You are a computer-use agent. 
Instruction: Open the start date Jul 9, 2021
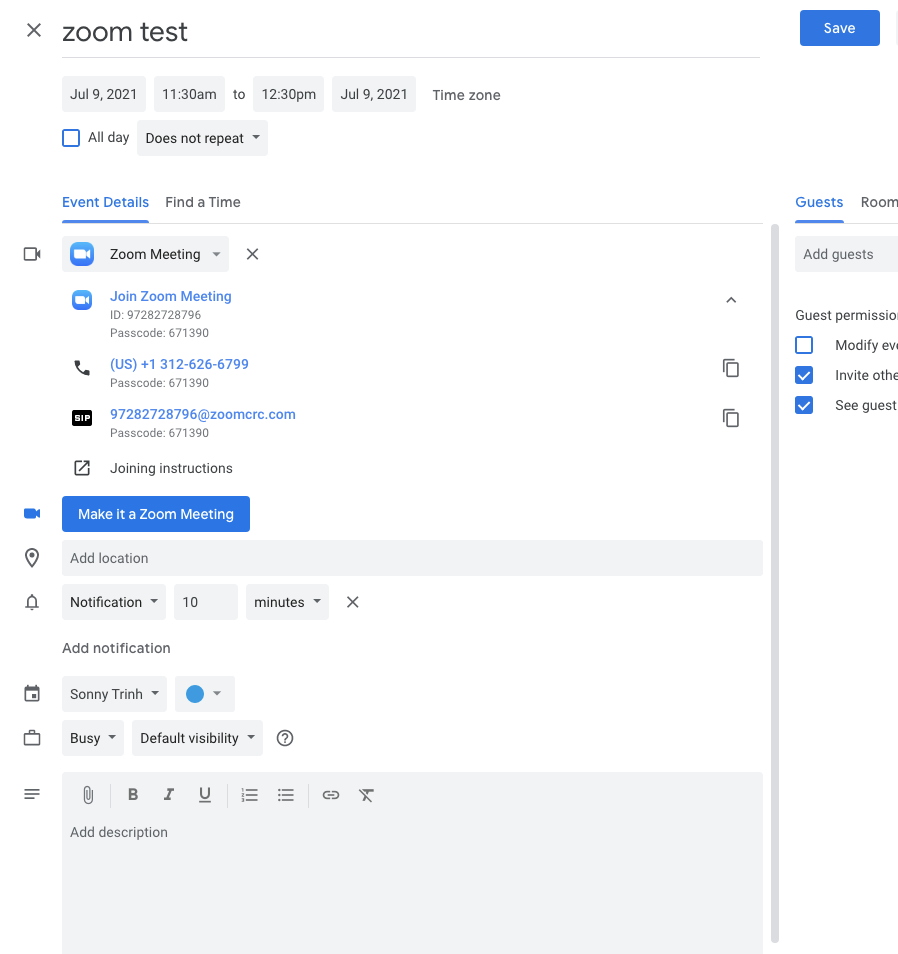[103, 94]
